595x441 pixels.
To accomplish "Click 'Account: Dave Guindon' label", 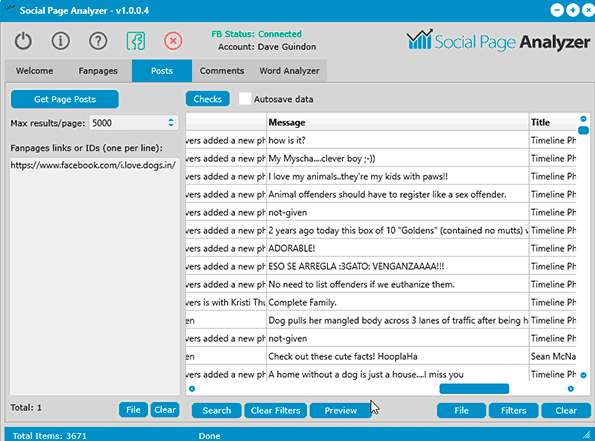I will 267,47.
